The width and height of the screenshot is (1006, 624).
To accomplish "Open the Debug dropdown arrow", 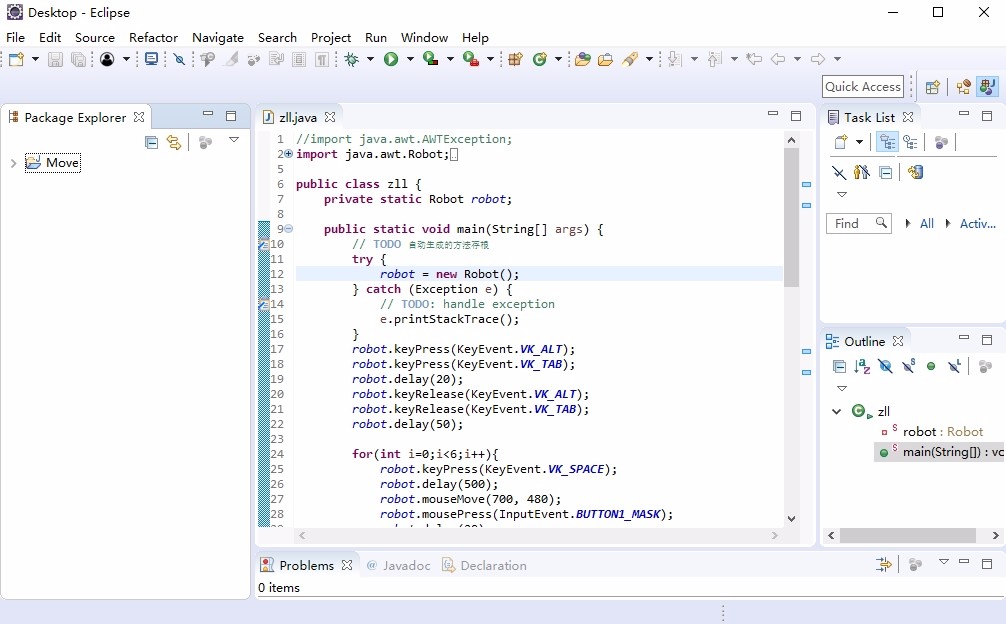I will (x=370, y=59).
